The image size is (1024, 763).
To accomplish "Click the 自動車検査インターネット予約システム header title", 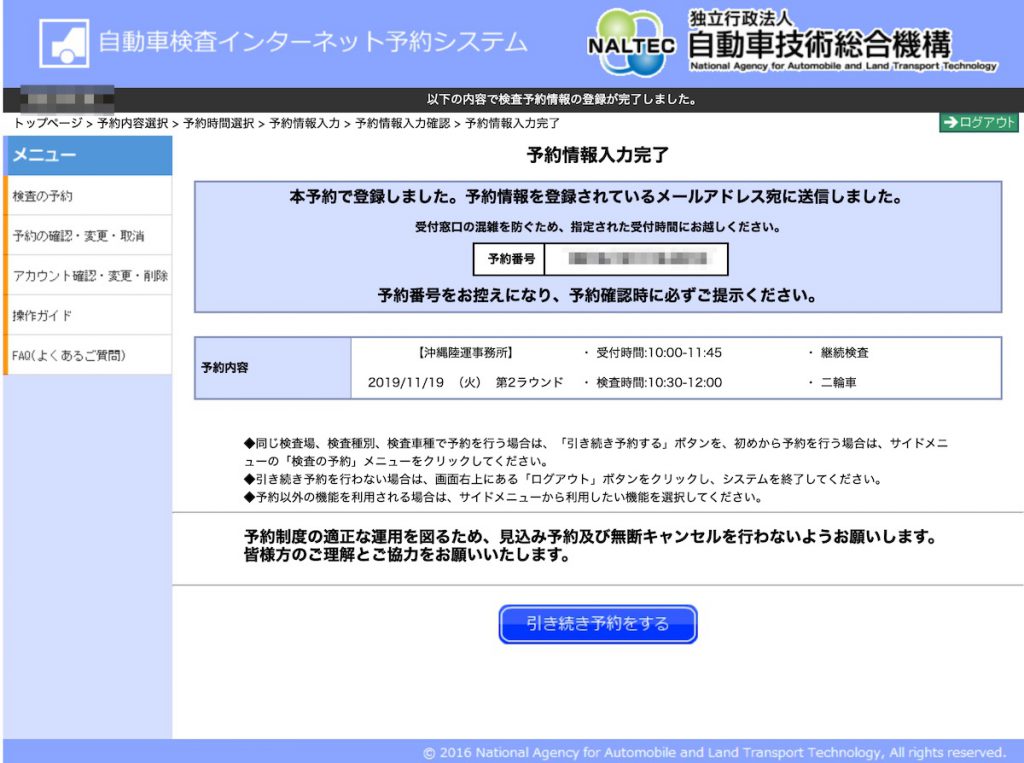I will (311, 42).
